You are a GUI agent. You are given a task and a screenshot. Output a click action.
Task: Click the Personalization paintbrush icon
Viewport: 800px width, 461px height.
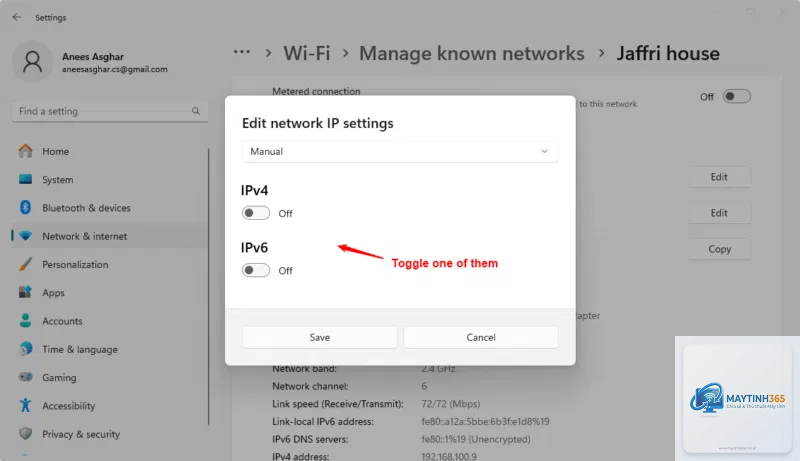pos(25,264)
